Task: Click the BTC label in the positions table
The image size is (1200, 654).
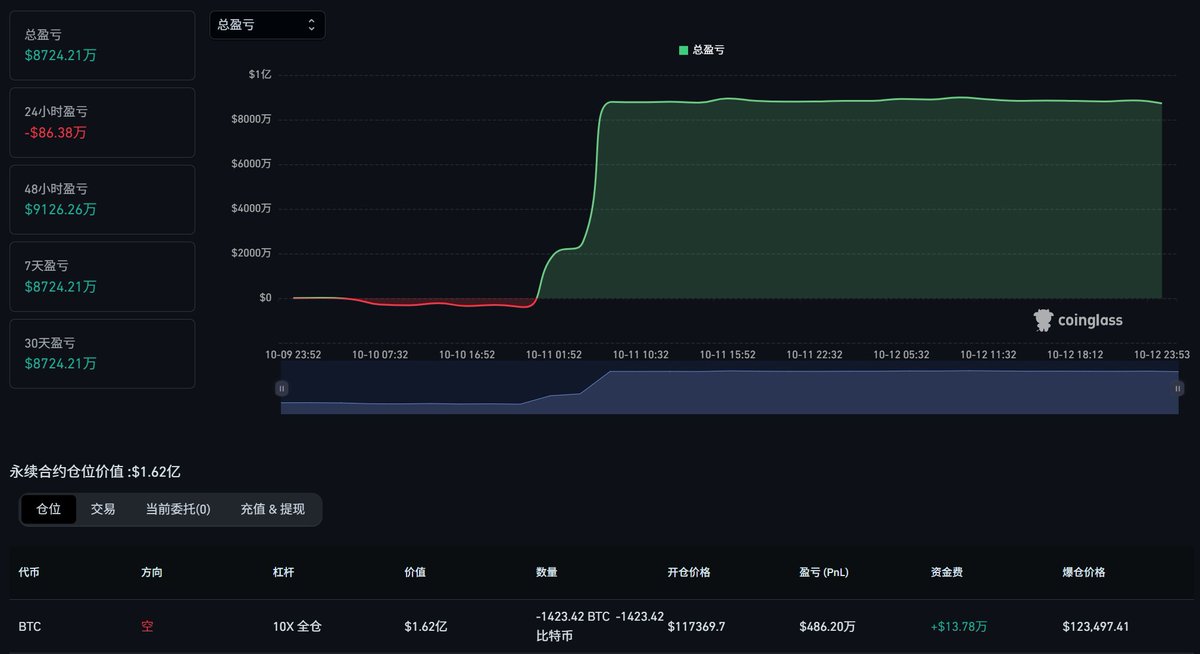Action: [30, 625]
